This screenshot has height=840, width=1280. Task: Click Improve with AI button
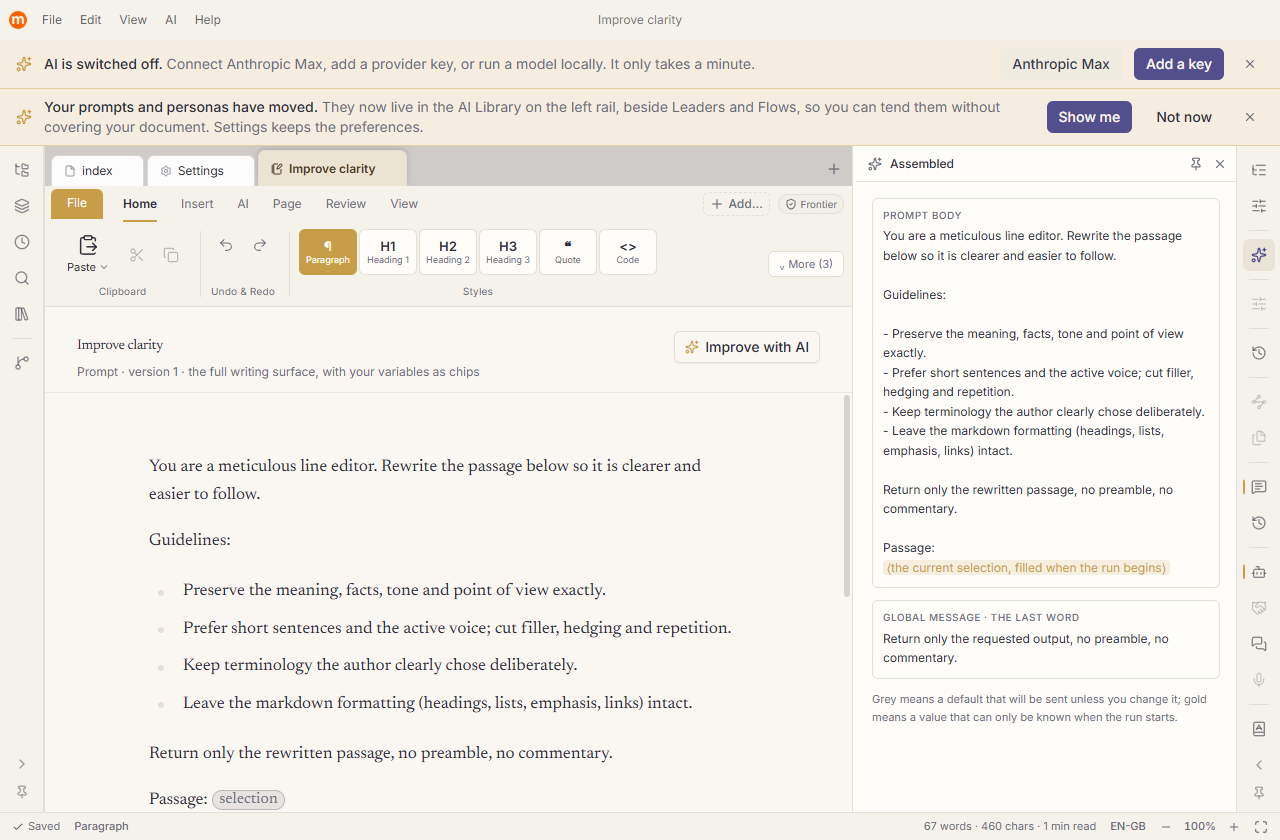point(747,347)
